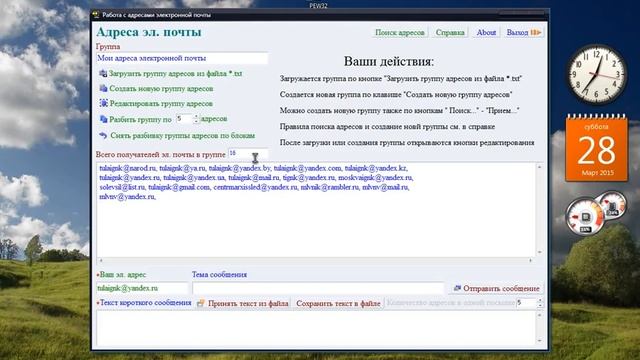Click 'Снять разбивку группы адресов по блокам'
This screenshot has width=640, height=360.
(182, 136)
